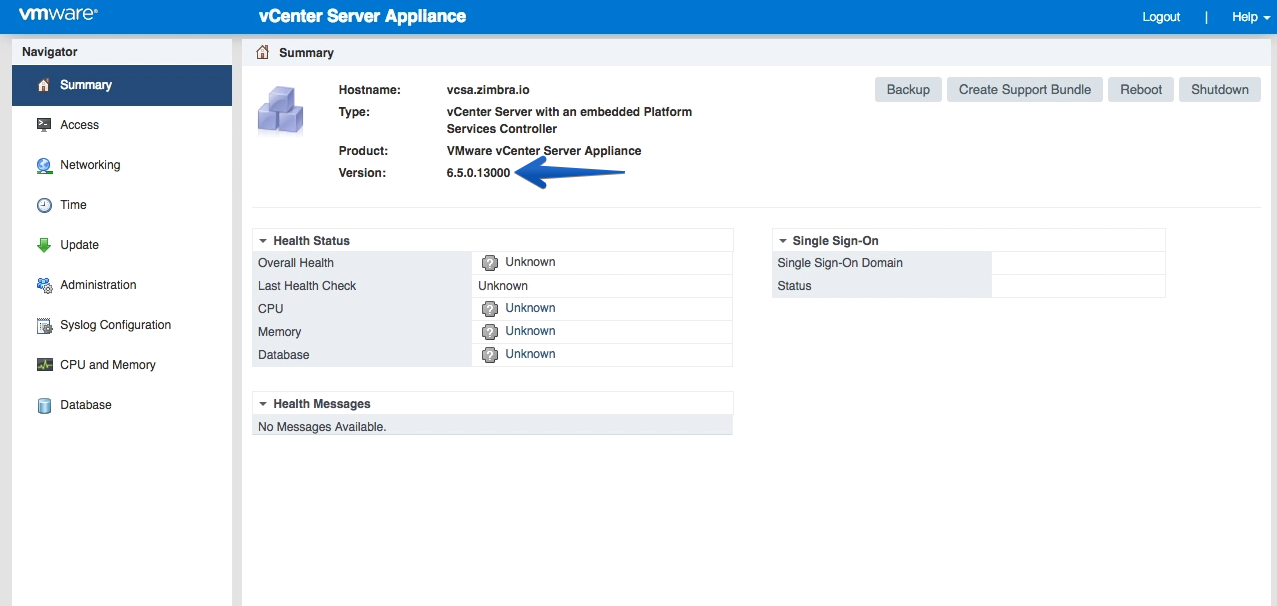Click the Backup button
The image size is (1277, 606).
(908, 89)
